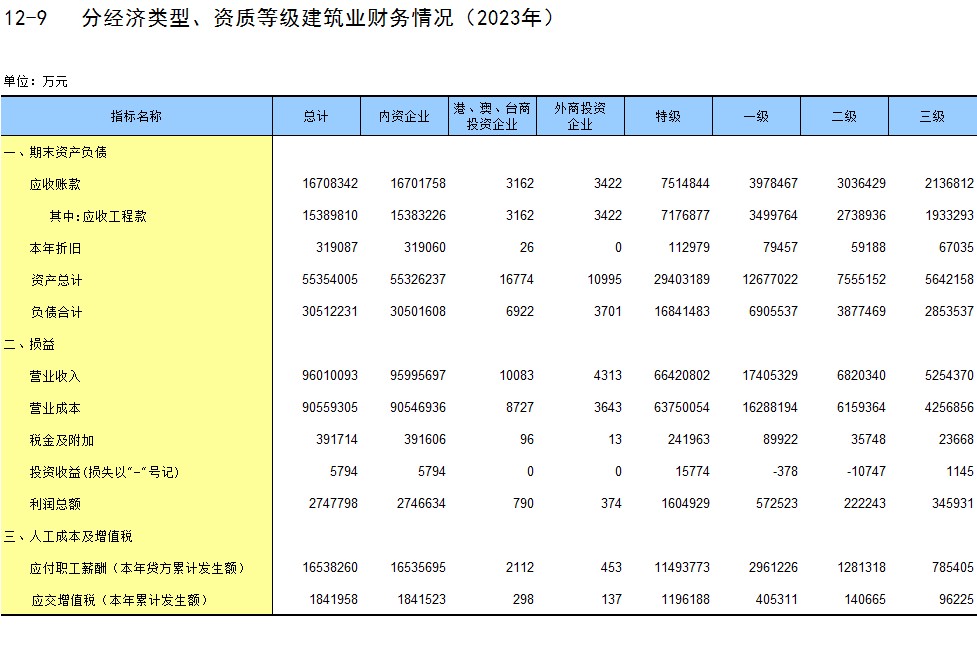
Task: Click the value 16538260 for 应付职工薪酬
Action: [x=330, y=568]
